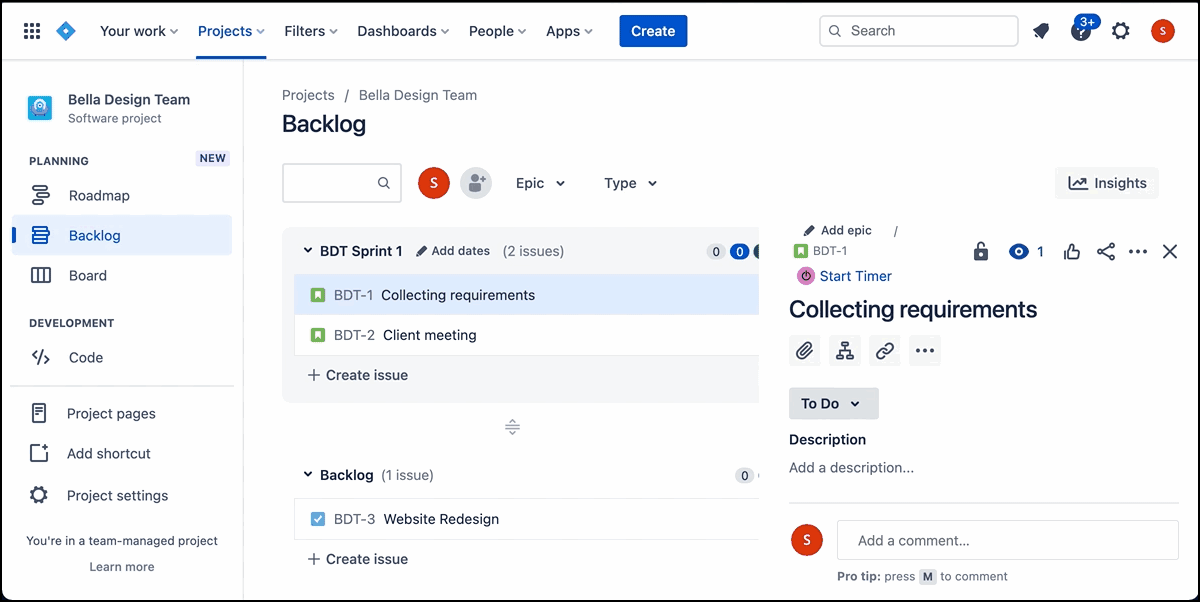Expand the Epic filter dropdown

[x=540, y=183]
